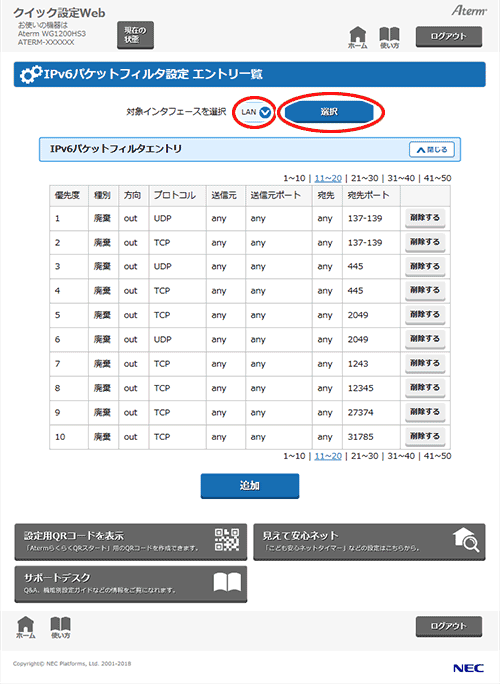Click the Aterm logo
This screenshot has width=500, height=684.
[469, 10]
